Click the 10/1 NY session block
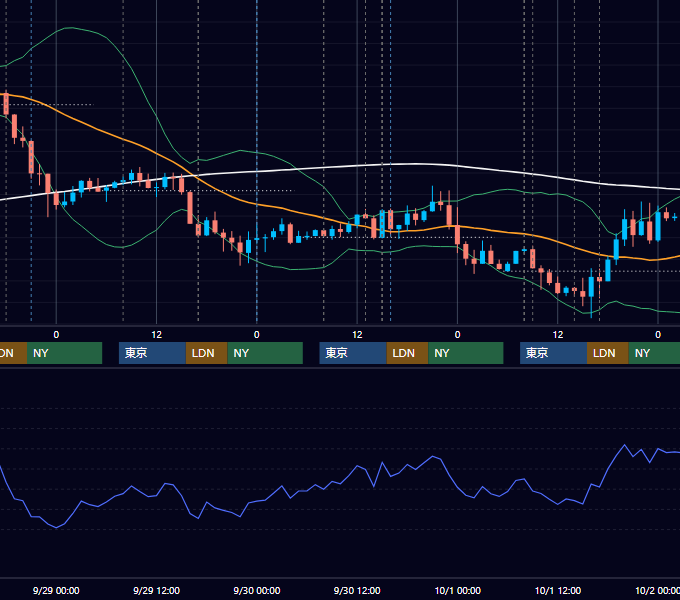The width and height of the screenshot is (680, 600). (x=654, y=353)
